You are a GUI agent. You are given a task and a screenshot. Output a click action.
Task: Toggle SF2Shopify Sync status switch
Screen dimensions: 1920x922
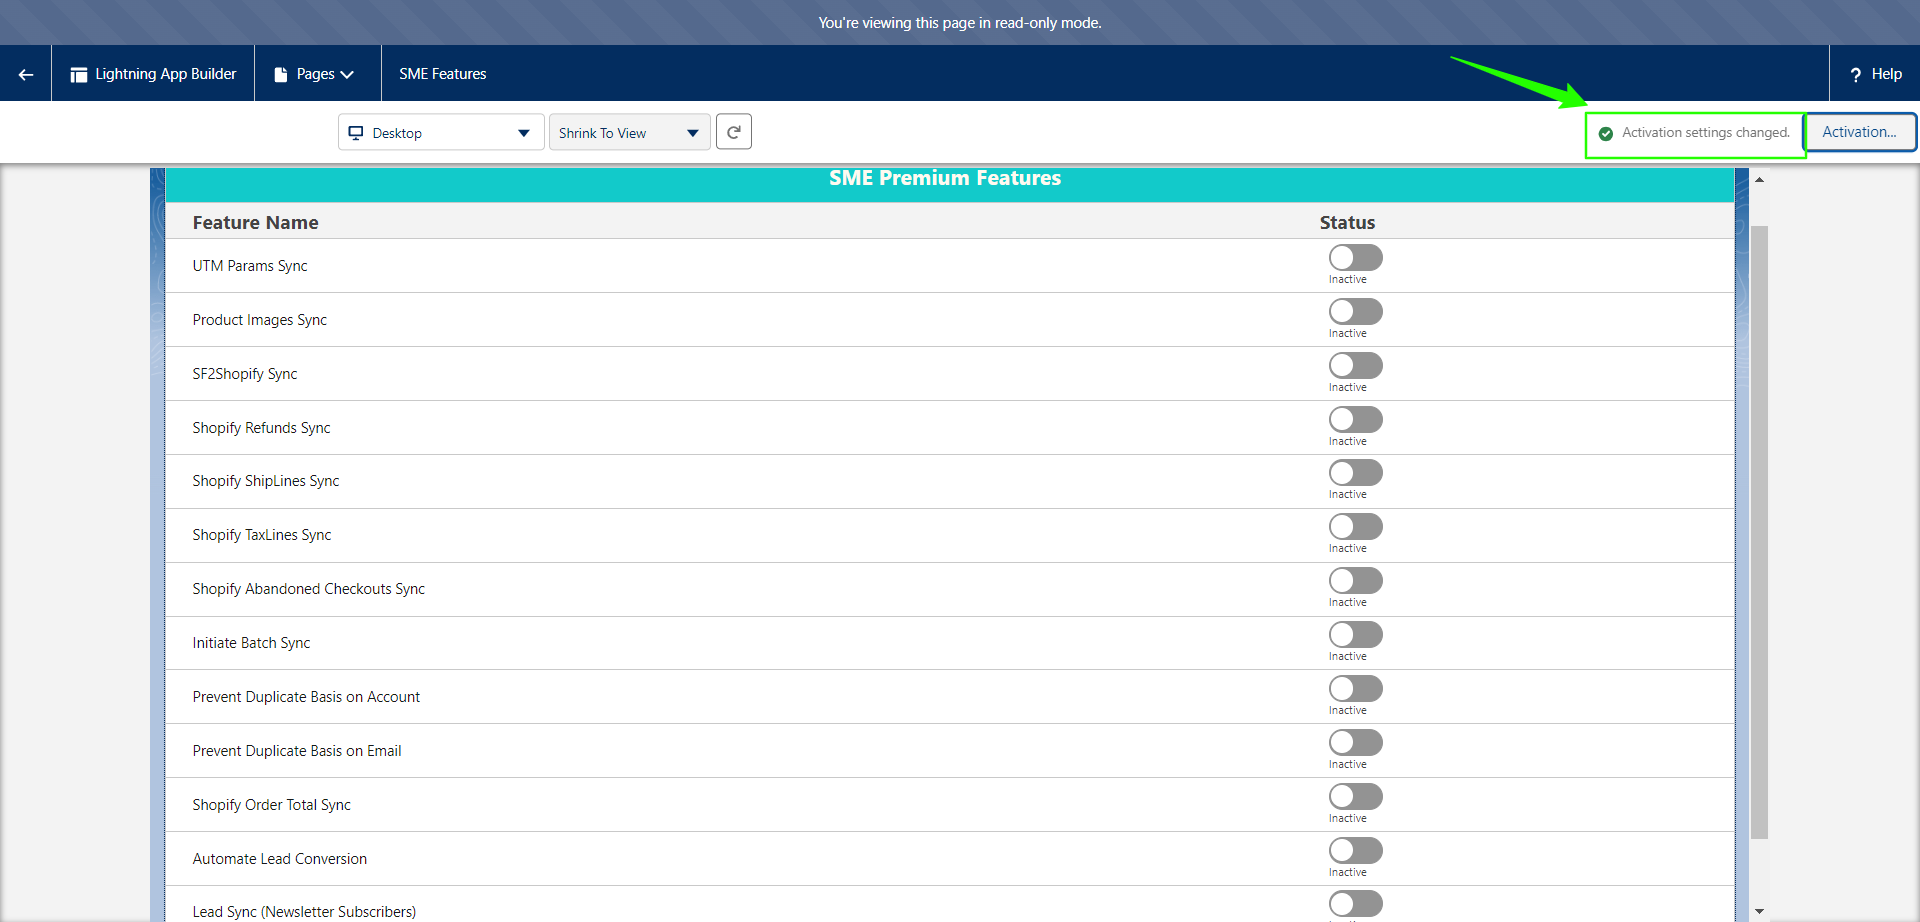click(x=1356, y=366)
